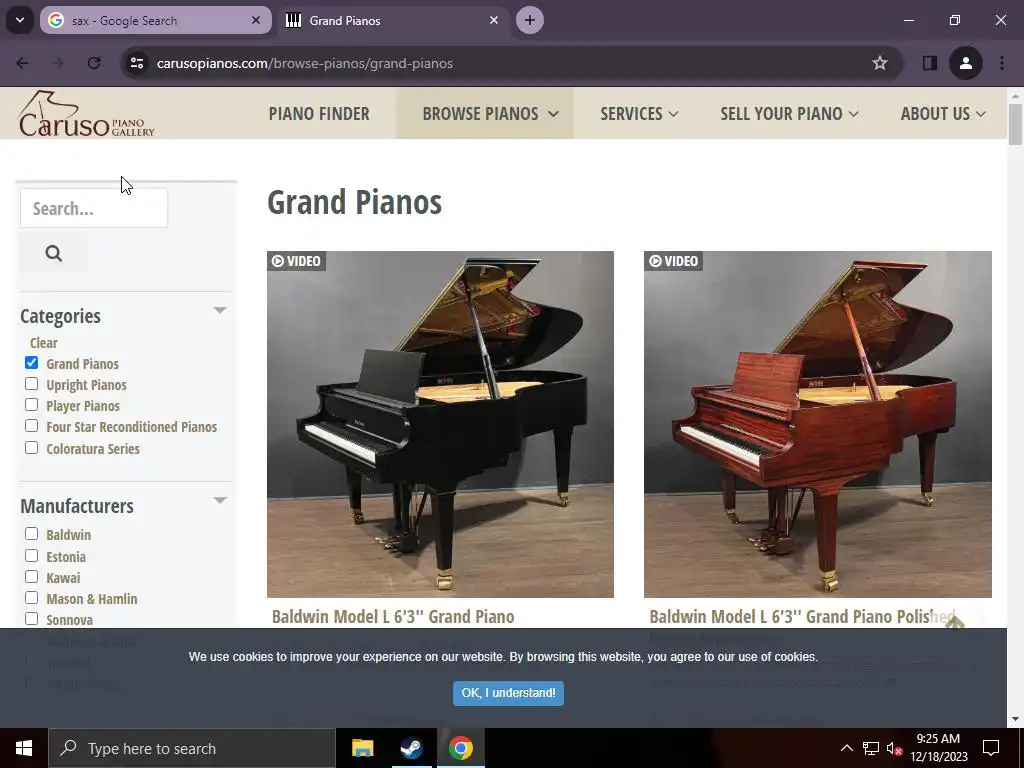The width and height of the screenshot is (1024, 768).
Task: Check the Upright Pianos category
Action: pos(31,383)
